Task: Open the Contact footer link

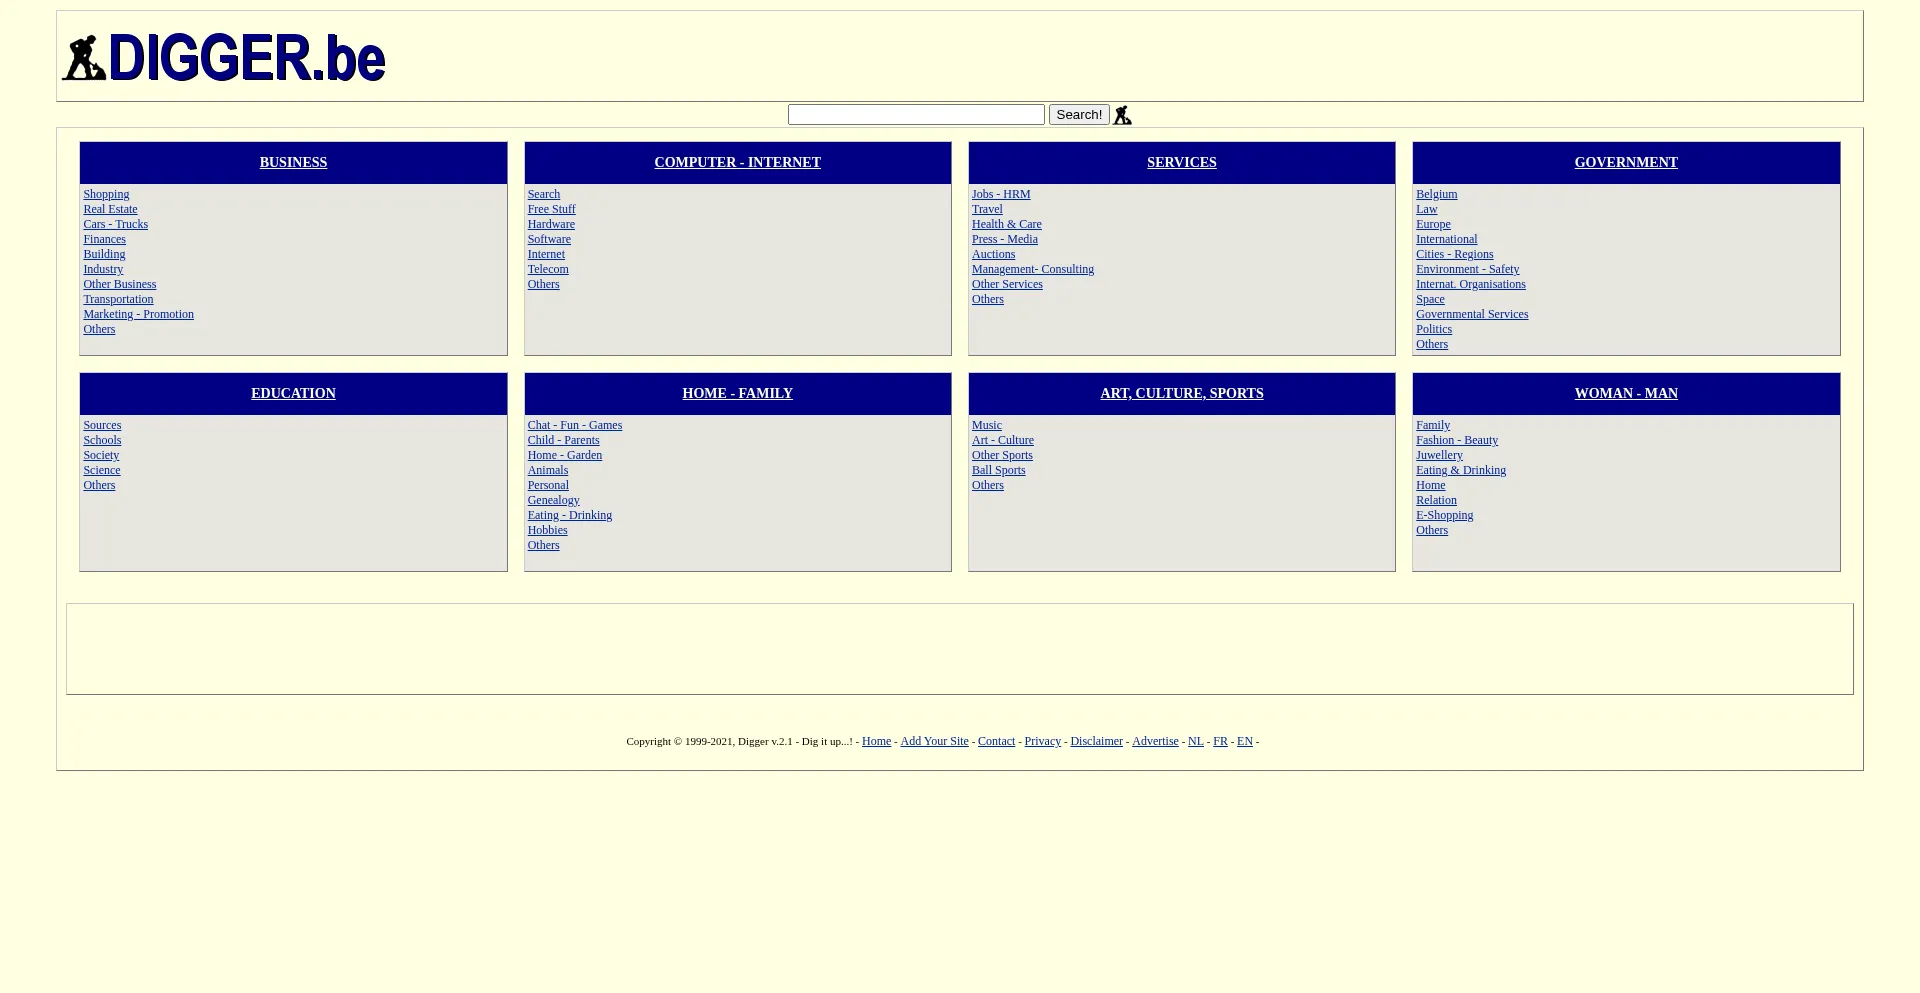Action: click(996, 741)
